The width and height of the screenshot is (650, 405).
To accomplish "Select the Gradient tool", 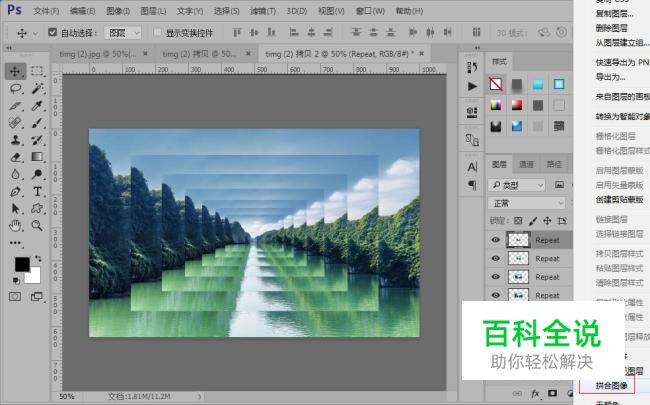I will coord(37,157).
